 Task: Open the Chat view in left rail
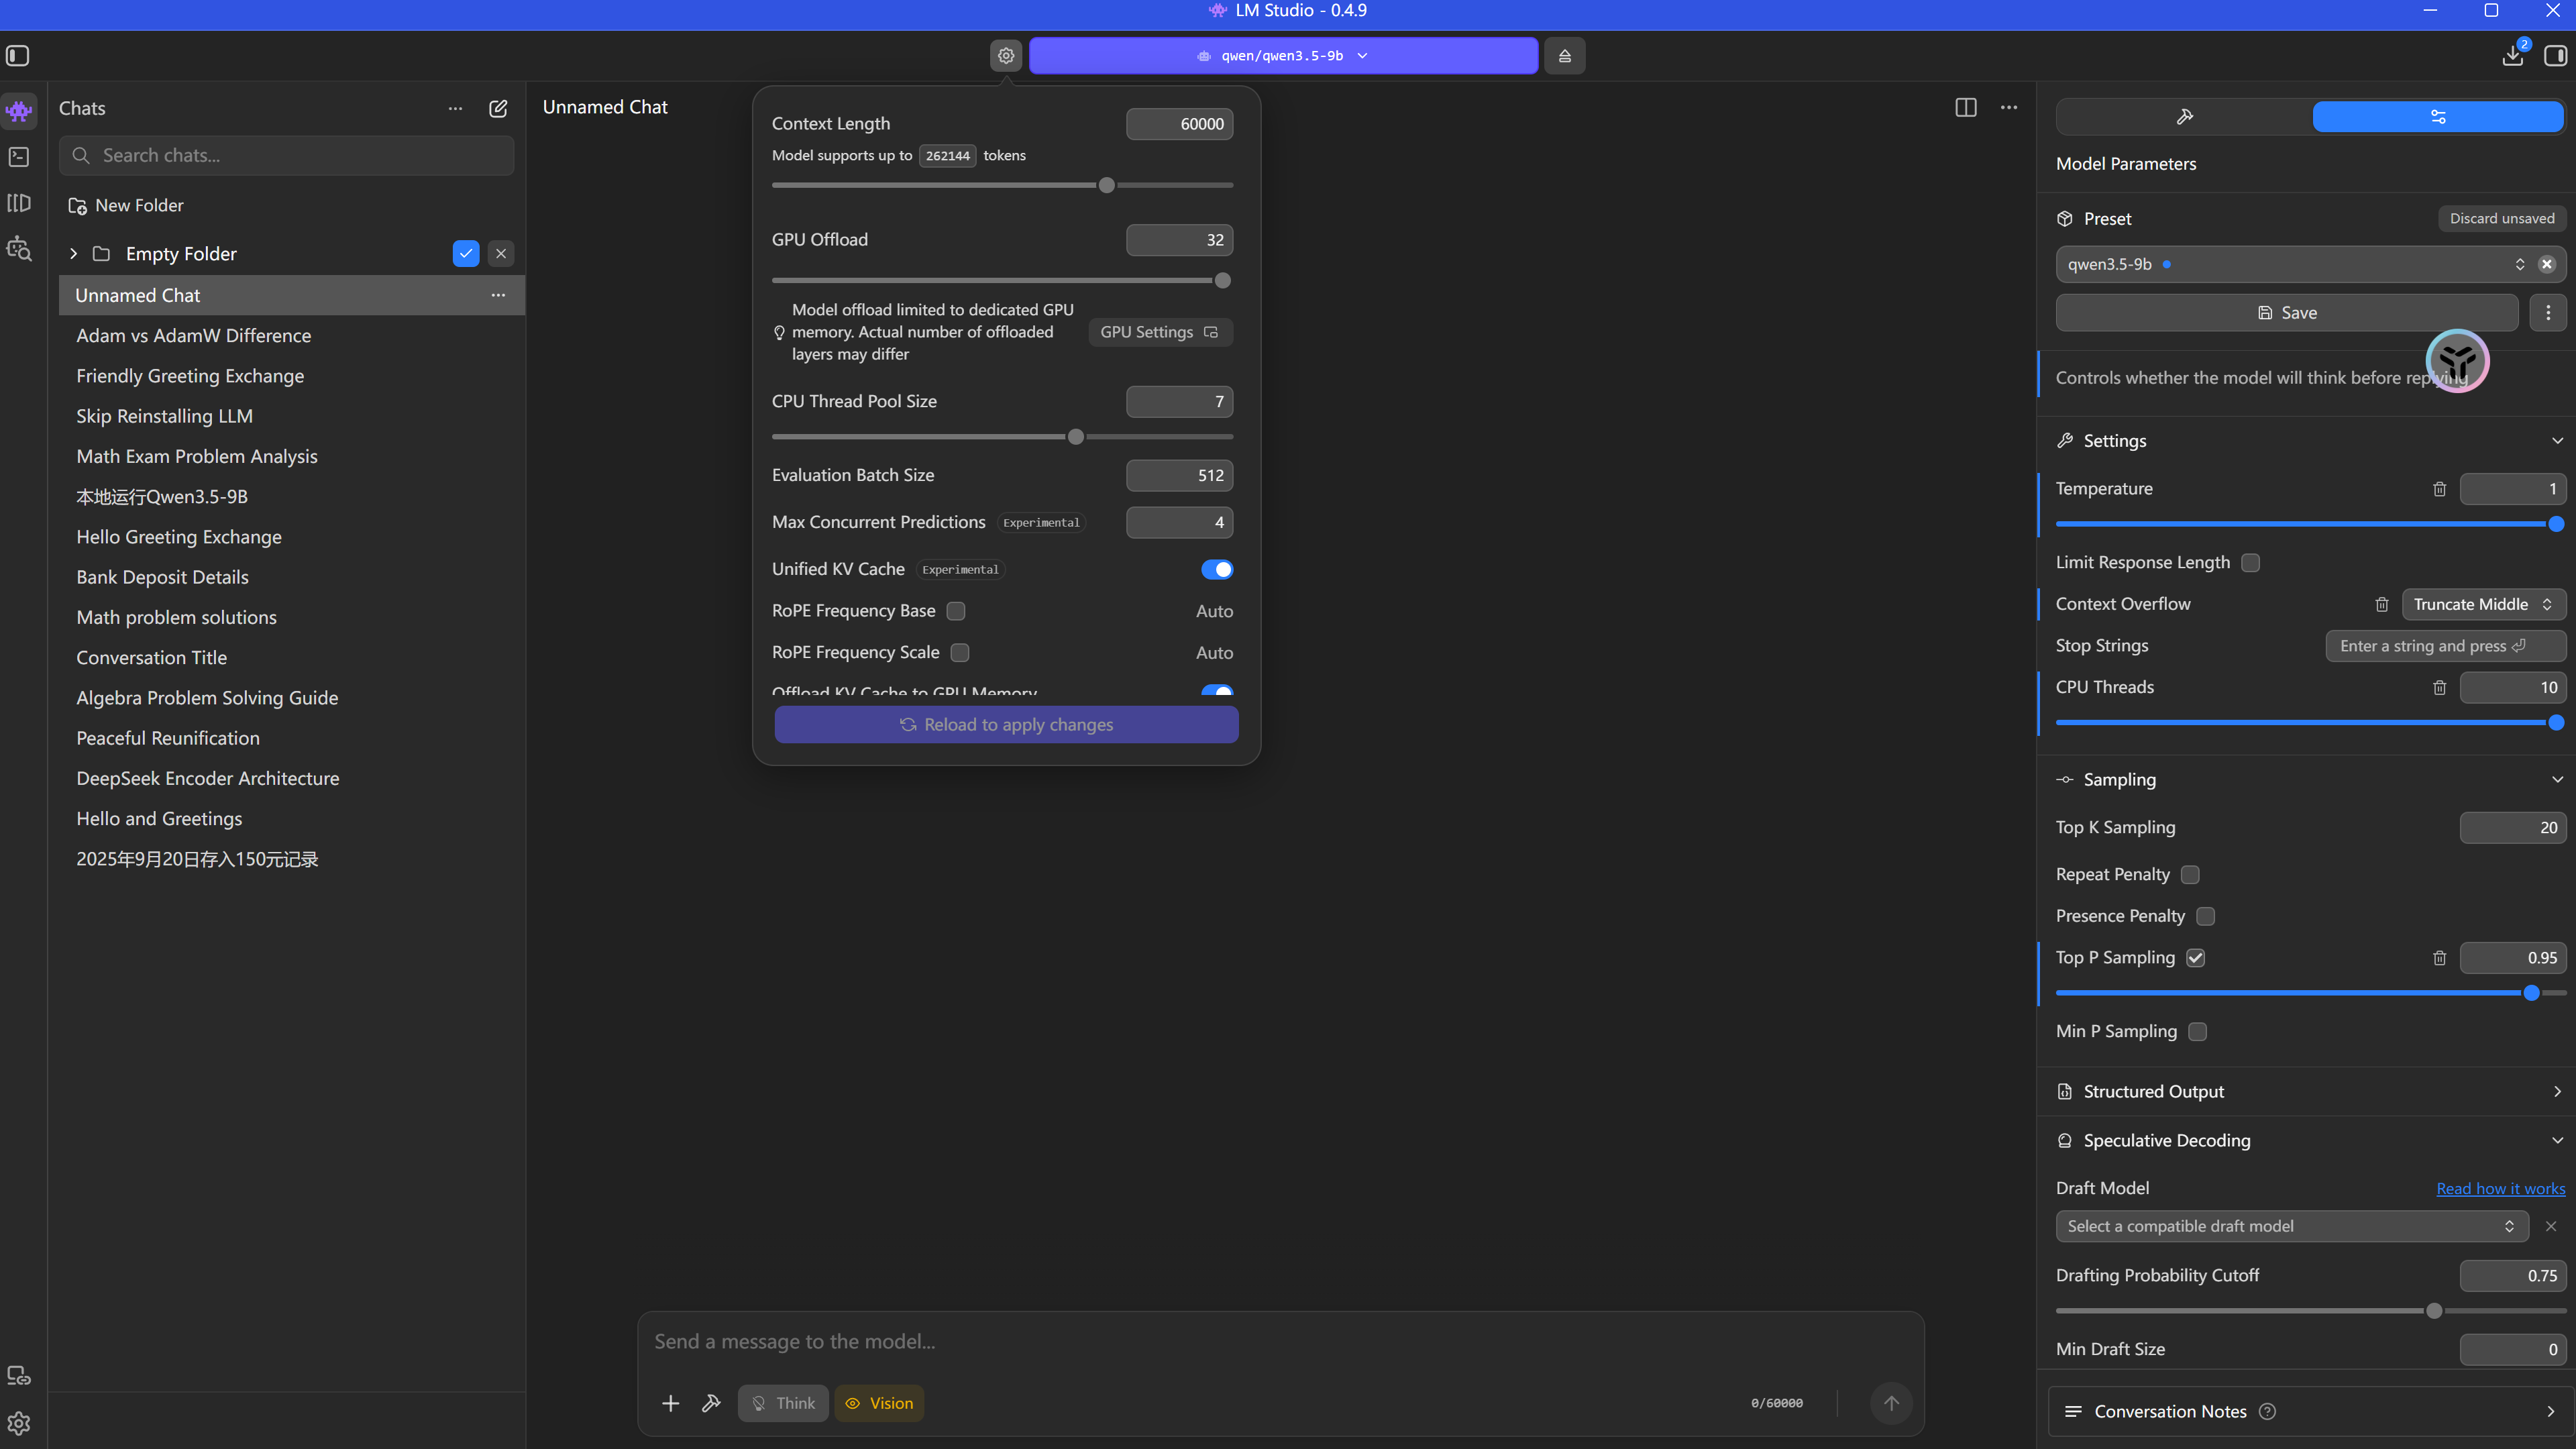point(19,110)
